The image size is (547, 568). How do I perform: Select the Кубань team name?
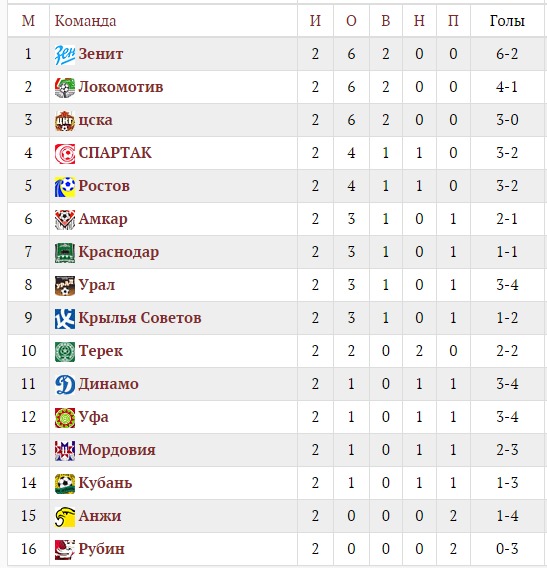pyautogui.click(x=105, y=483)
